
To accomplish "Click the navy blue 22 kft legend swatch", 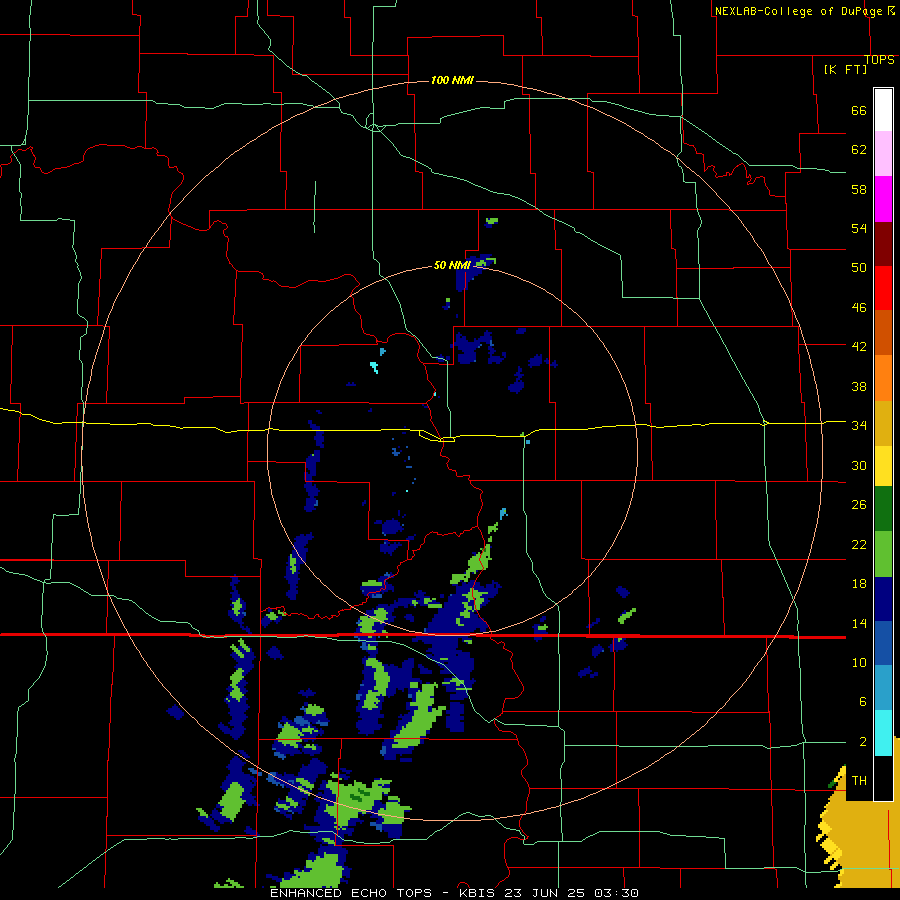I will pyautogui.click(x=883, y=599).
